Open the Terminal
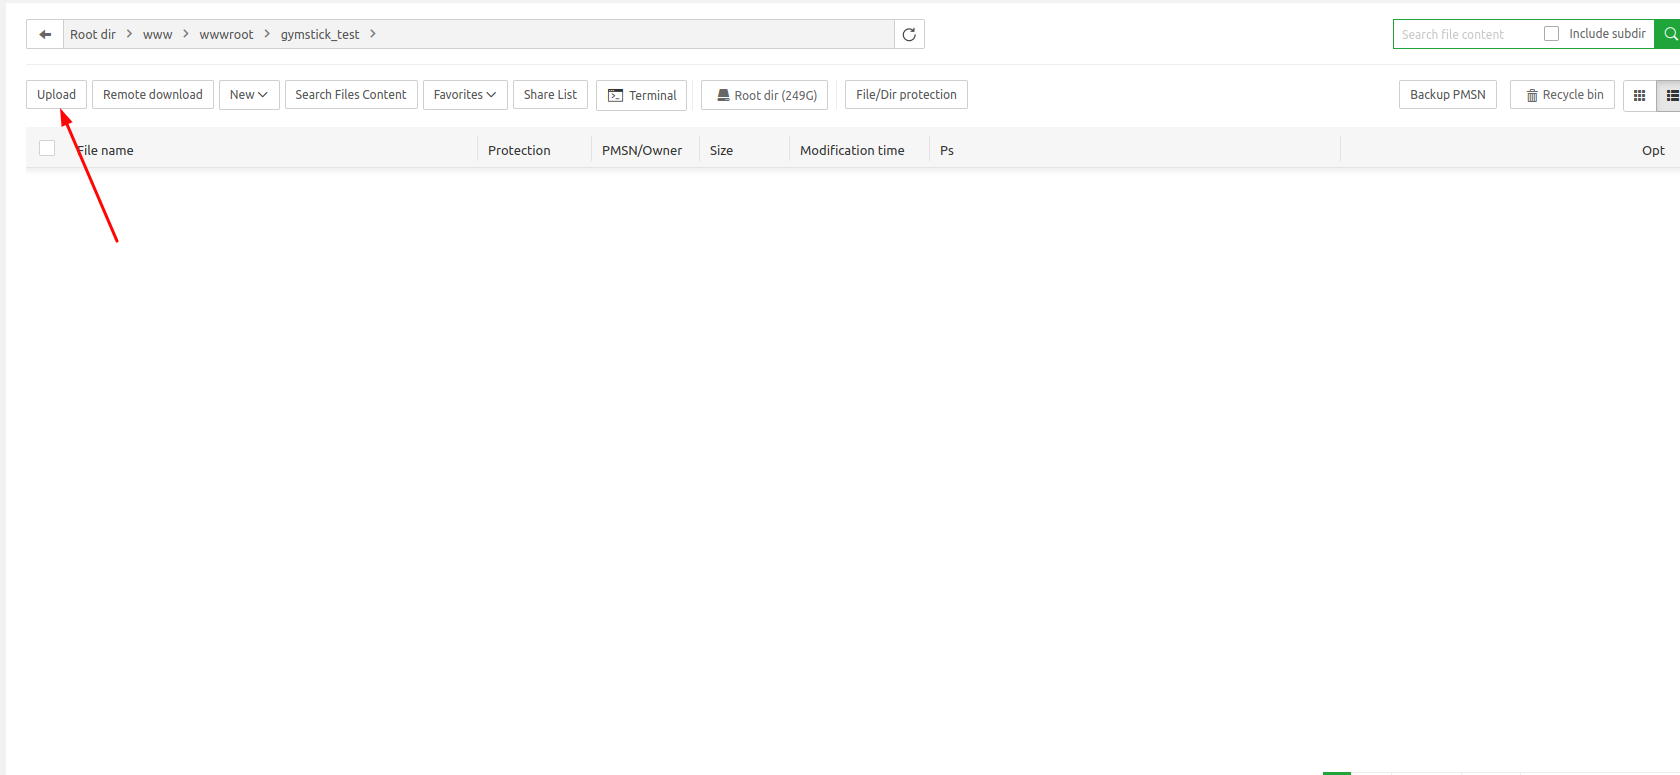 click(x=642, y=95)
